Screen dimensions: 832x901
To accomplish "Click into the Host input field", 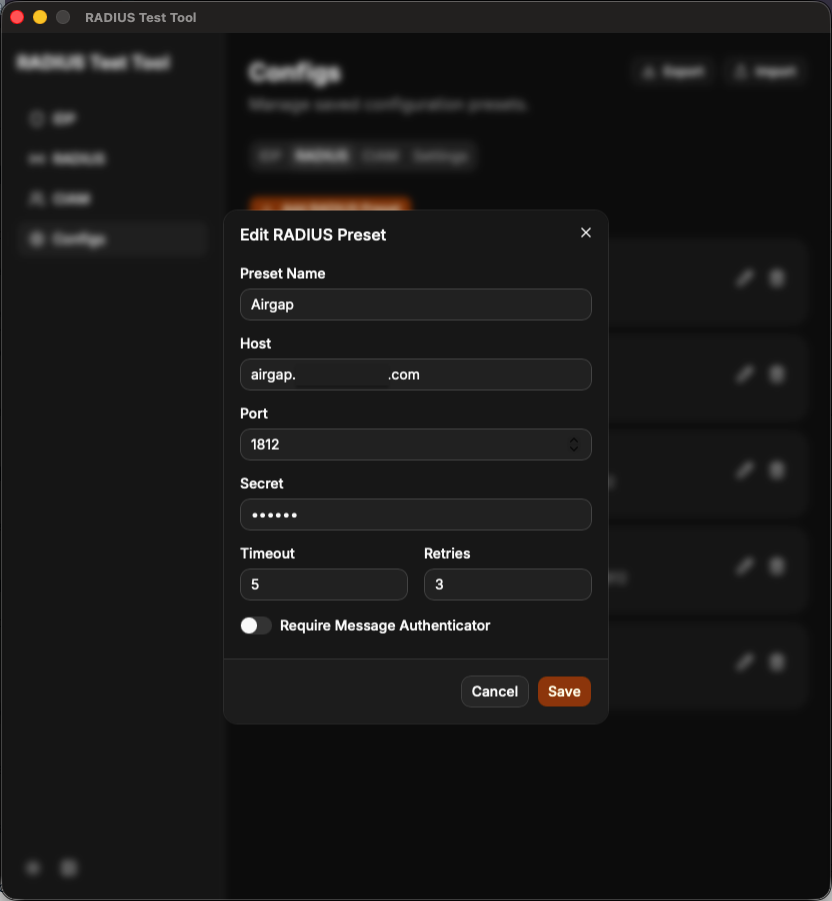I will point(415,375).
